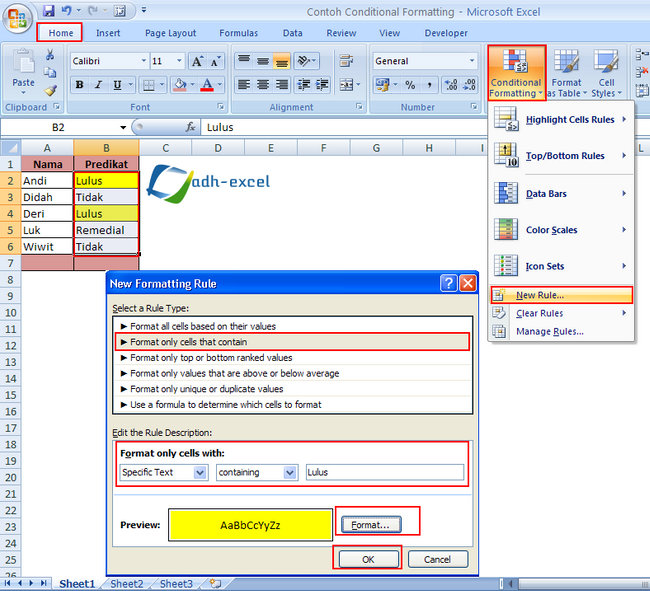Align text right
The height and width of the screenshot is (591, 650).
click(281, 85)
